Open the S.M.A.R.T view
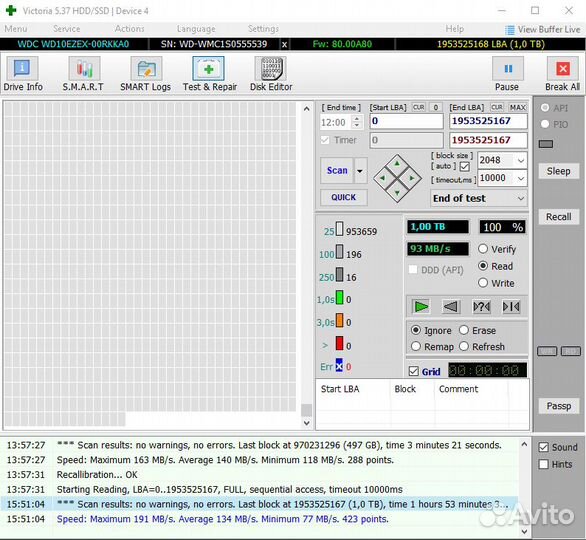The height and width of the screenshot is (540, 586). click(x=83, y=74)
